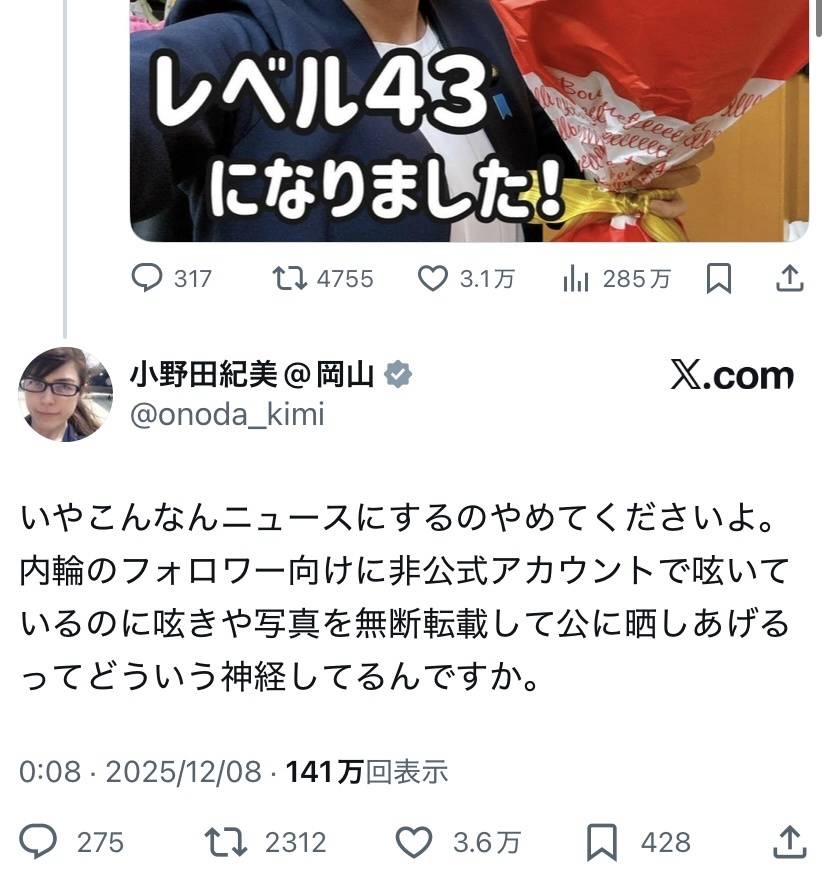This screenshot has height=894, width=828.
Task: Select the main post text body
Action: click(x=404, y=597)
